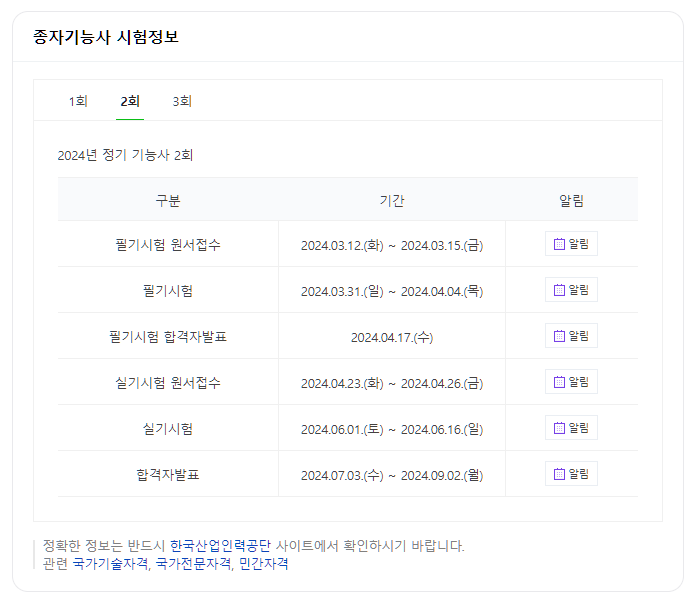The height and width of the screenshot is (602, 696).
Task: Click 2024년 정기 기능사 2회 caption
Action: pyautogui.click(x=125, y=155)
